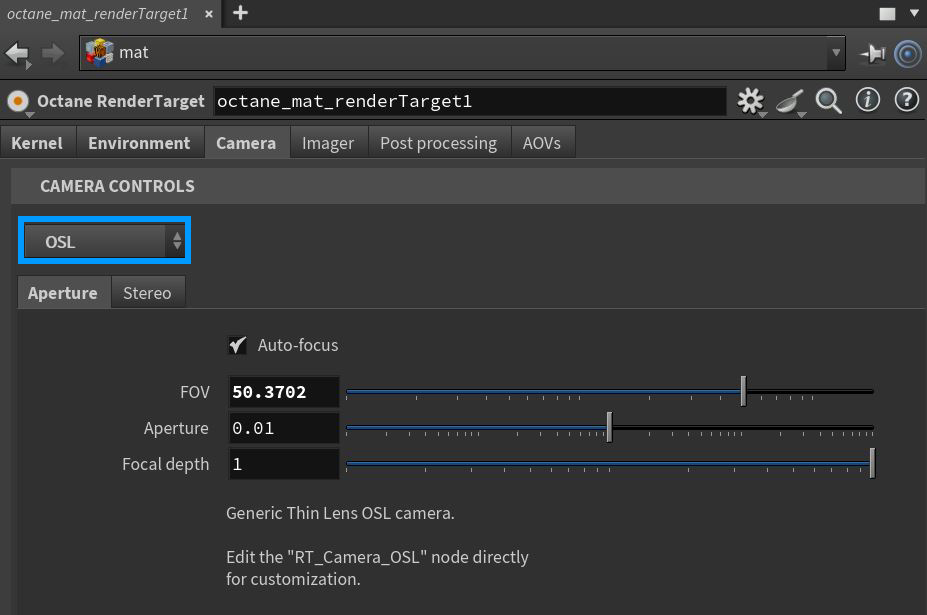Click the Octane RenderTarget node type icon
927x615 pixels.
tap(18, 101)
